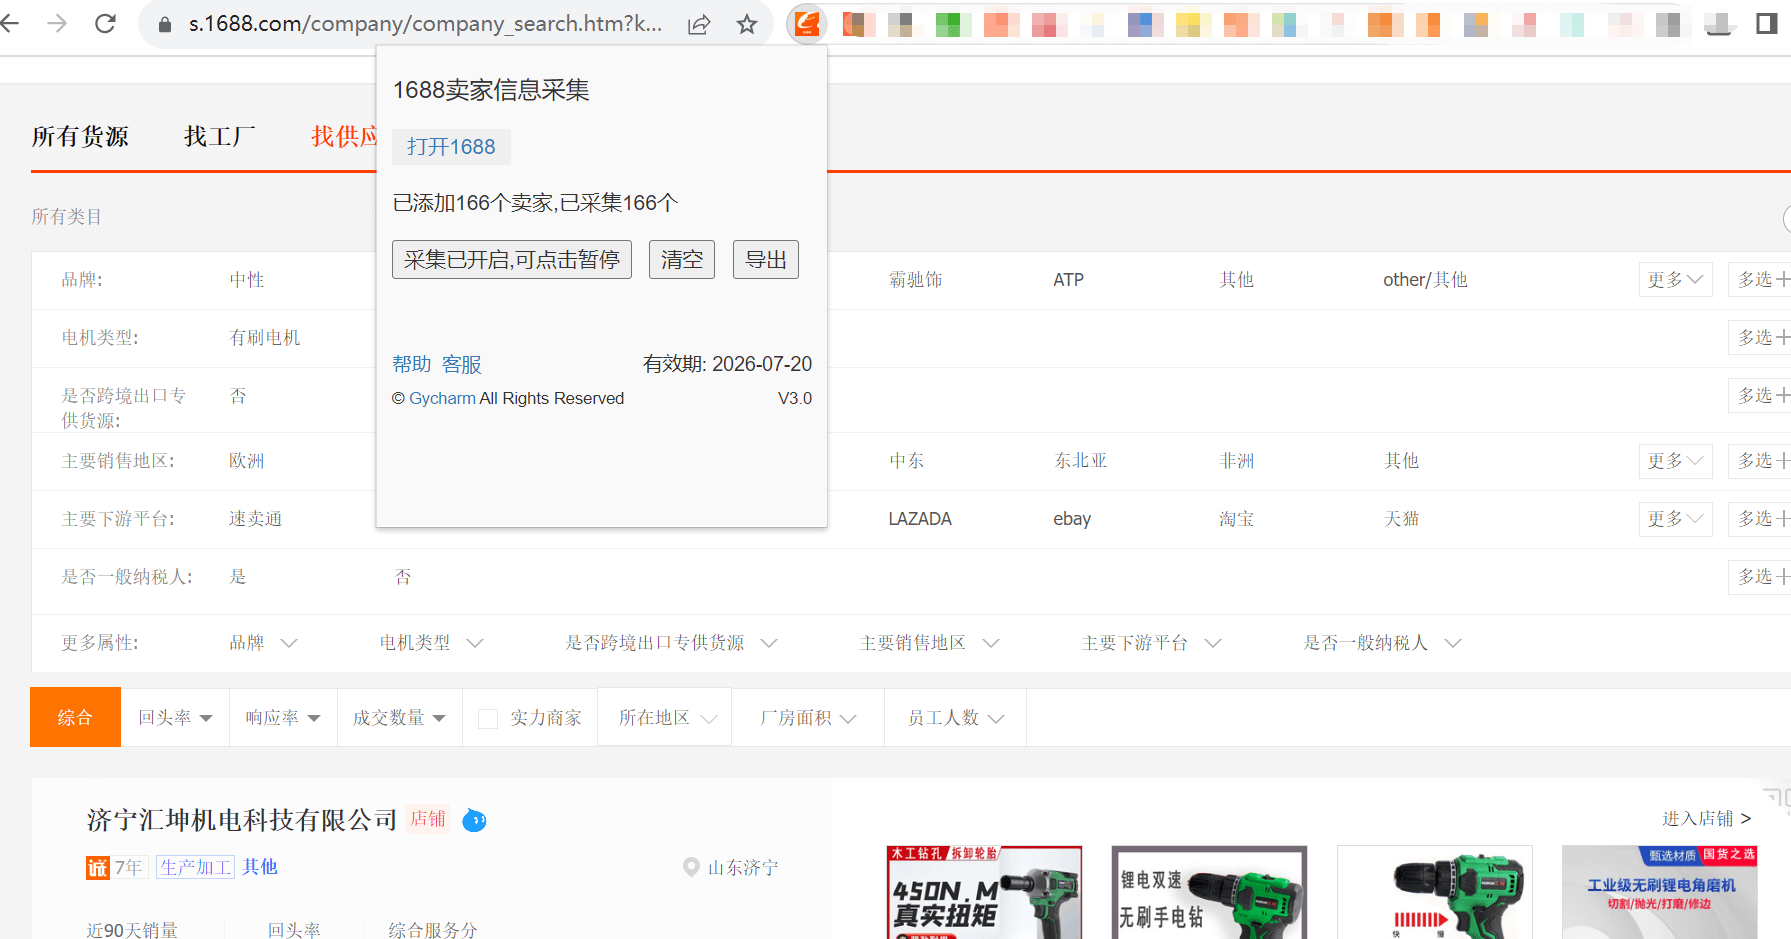Image resolution: width=1791 pixels, height=939 pixels.
Task: Click the 店铺 tag beside company name
Action: click(x=428, y=819)
